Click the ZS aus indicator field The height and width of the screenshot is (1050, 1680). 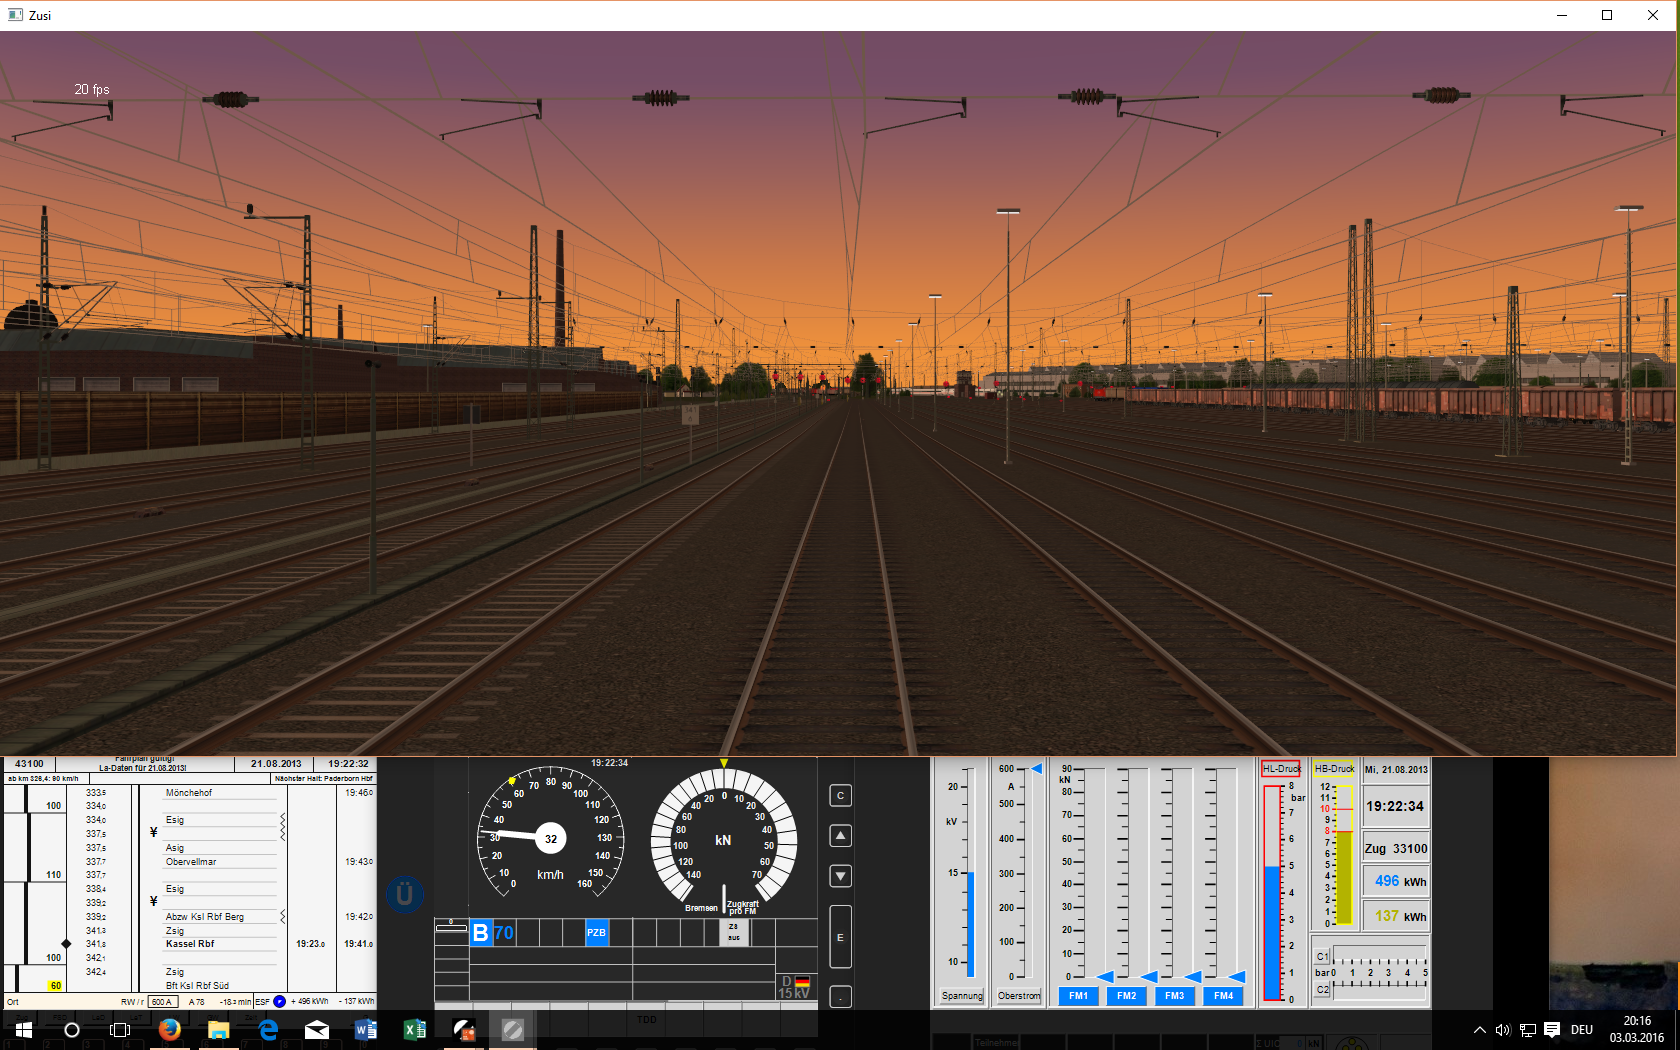point(734,932)
